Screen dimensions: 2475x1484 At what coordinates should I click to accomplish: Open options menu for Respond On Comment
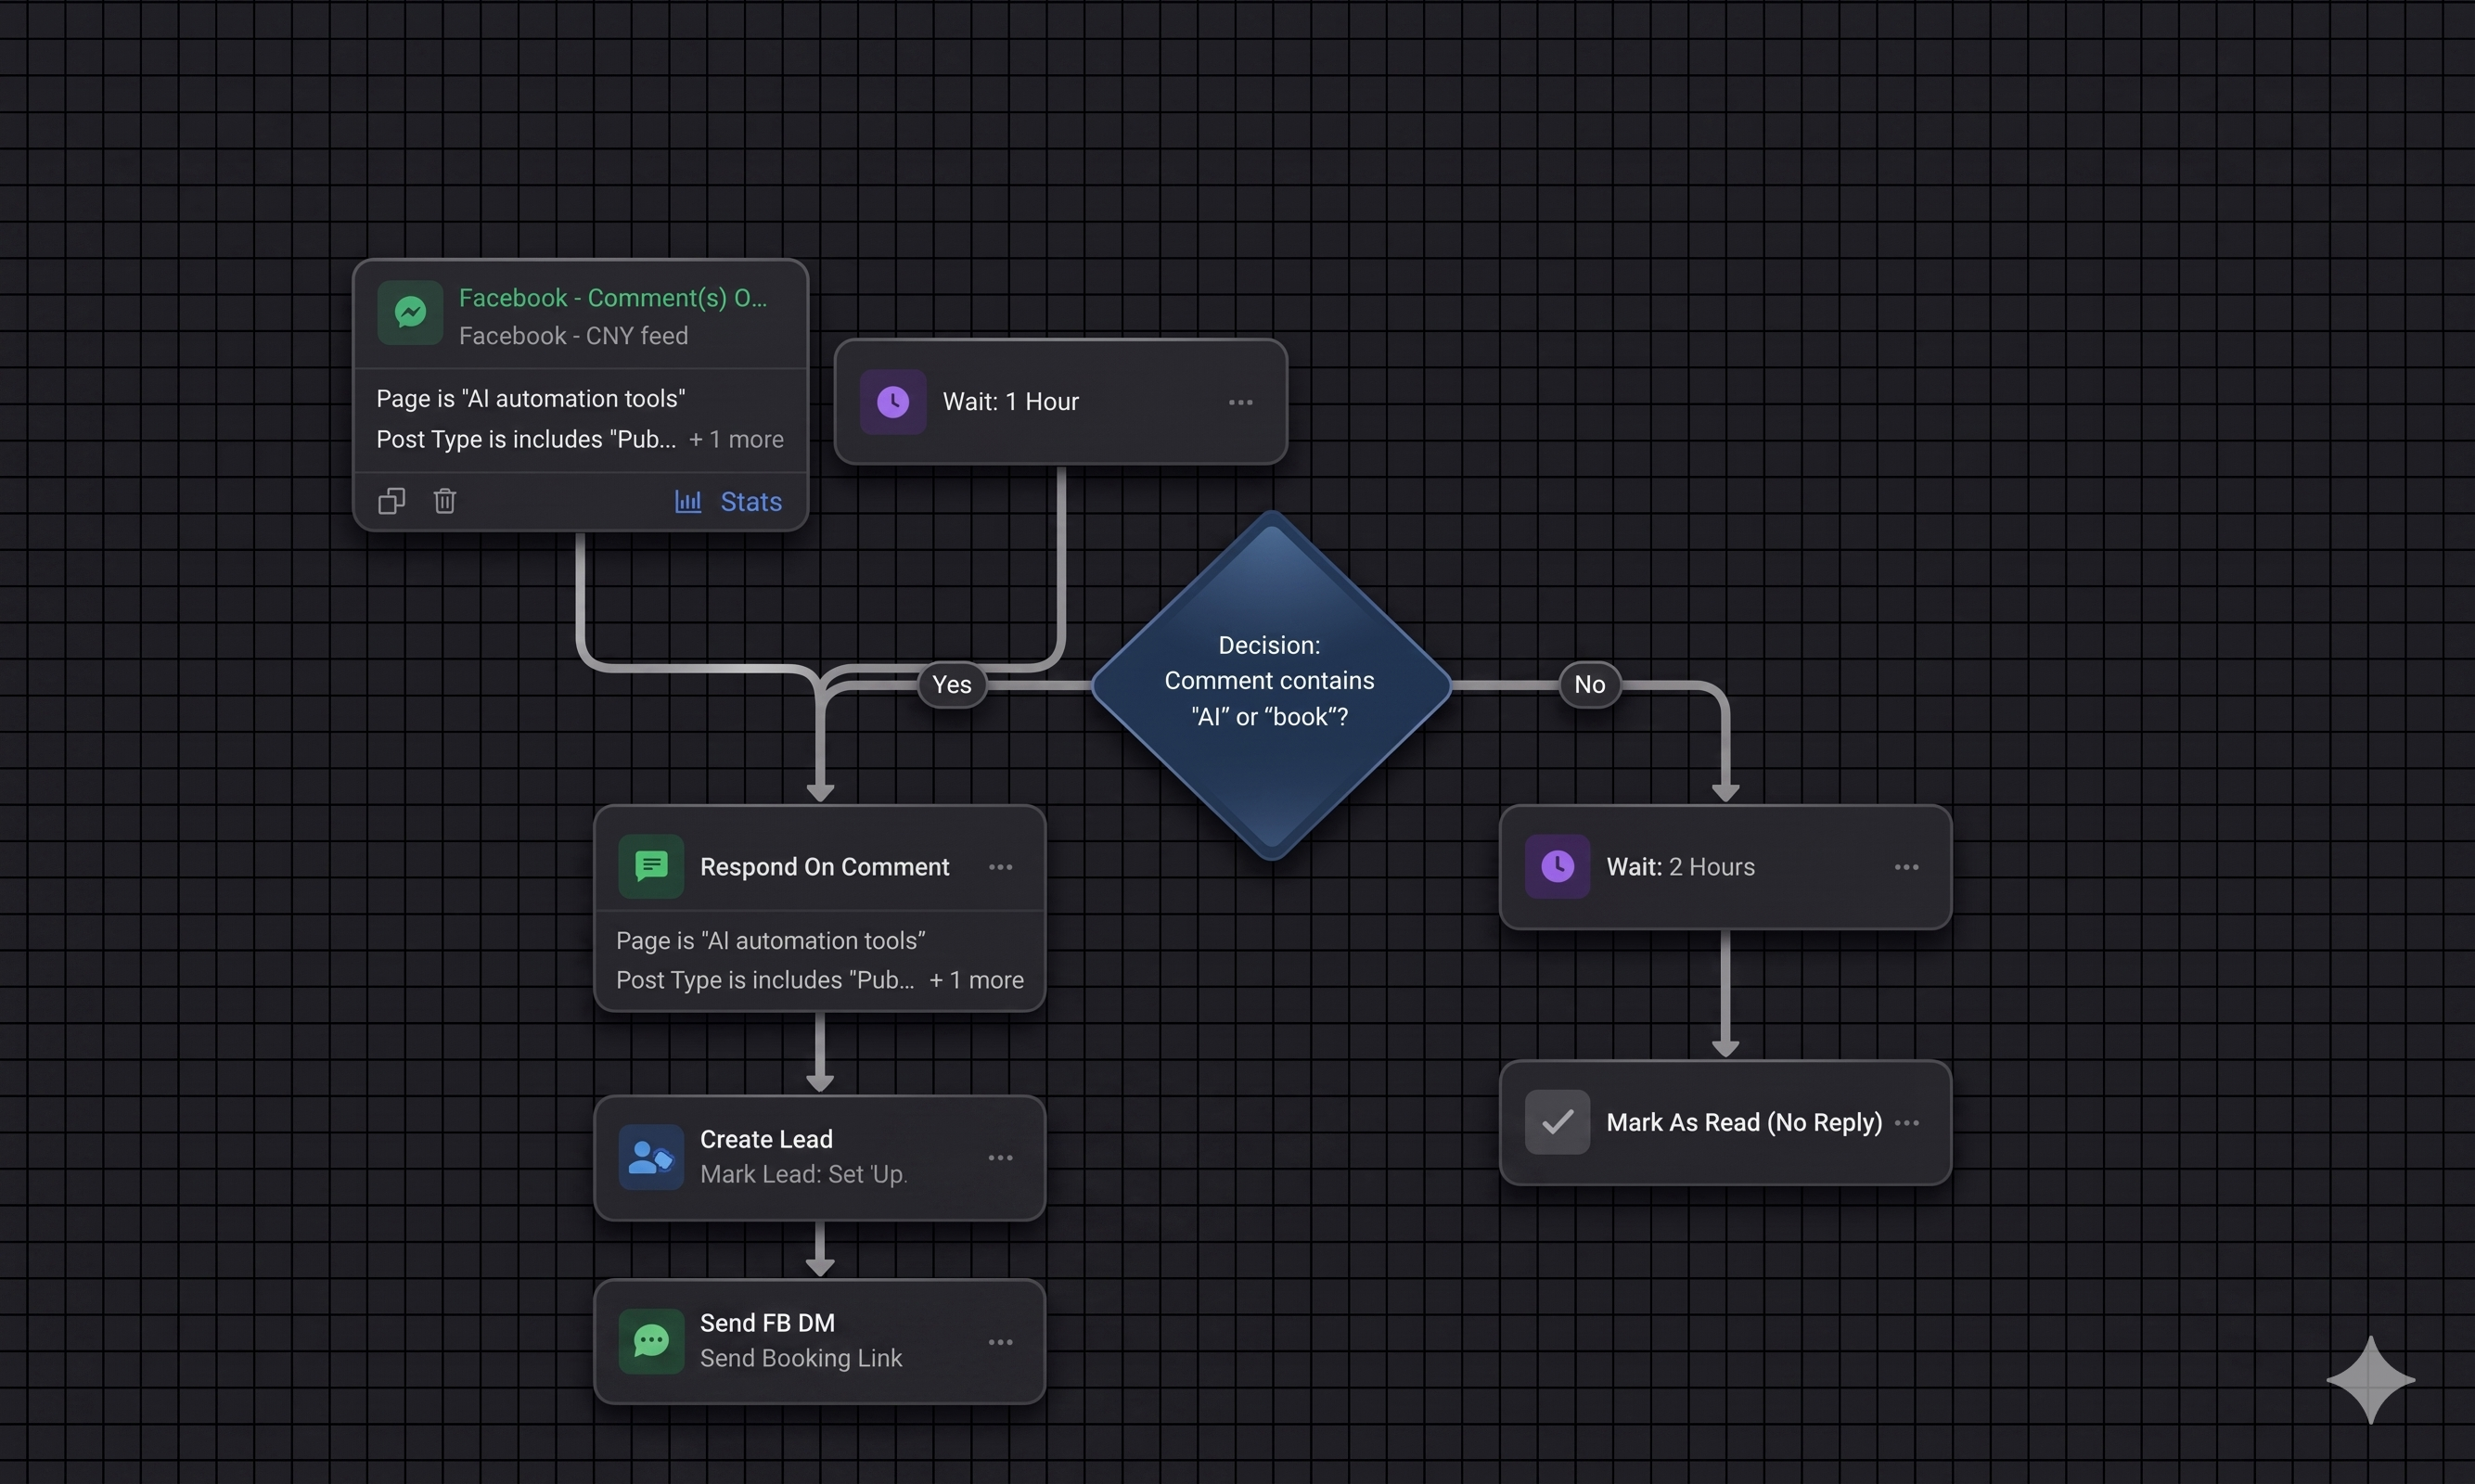[x=1000, y=867]
